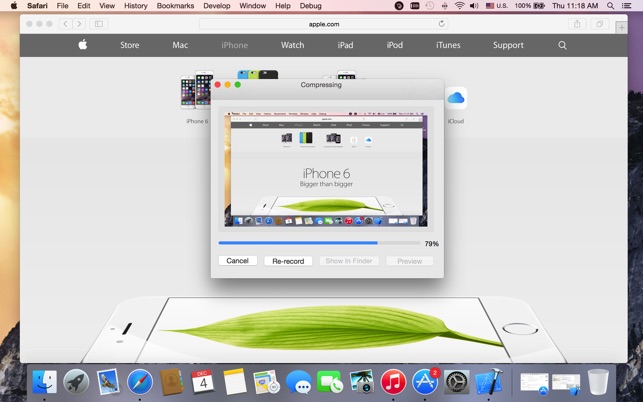Screen dimensions: 643x402
Task: Open Window menu
Action: click(x=253, y=6)
